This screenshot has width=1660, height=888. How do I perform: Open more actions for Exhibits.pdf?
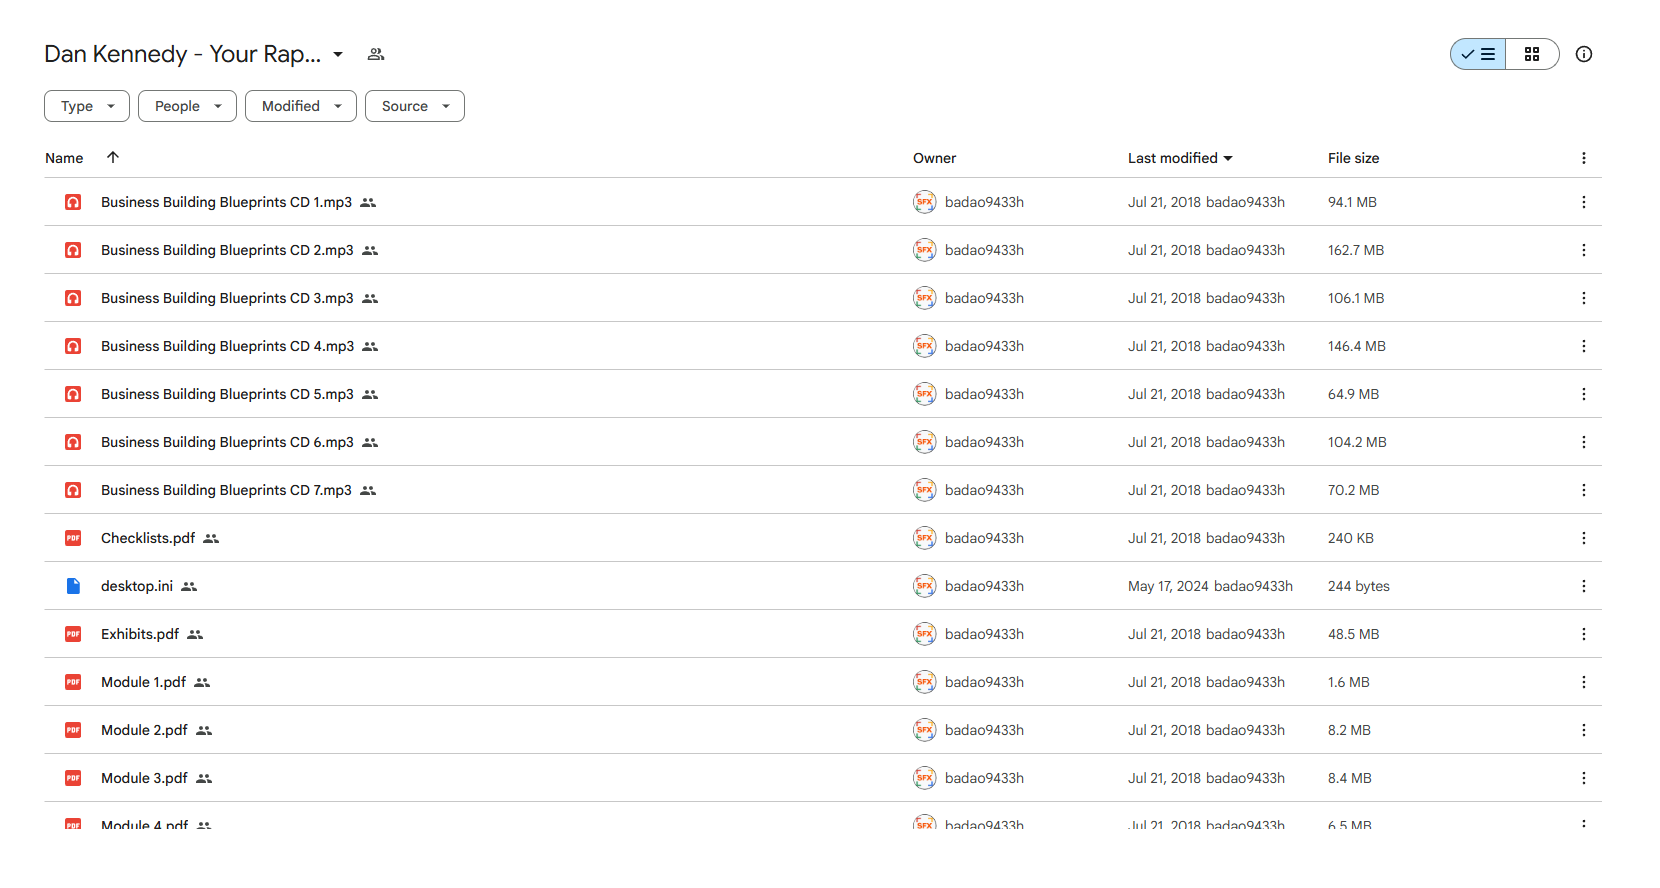pos(1584,634)
